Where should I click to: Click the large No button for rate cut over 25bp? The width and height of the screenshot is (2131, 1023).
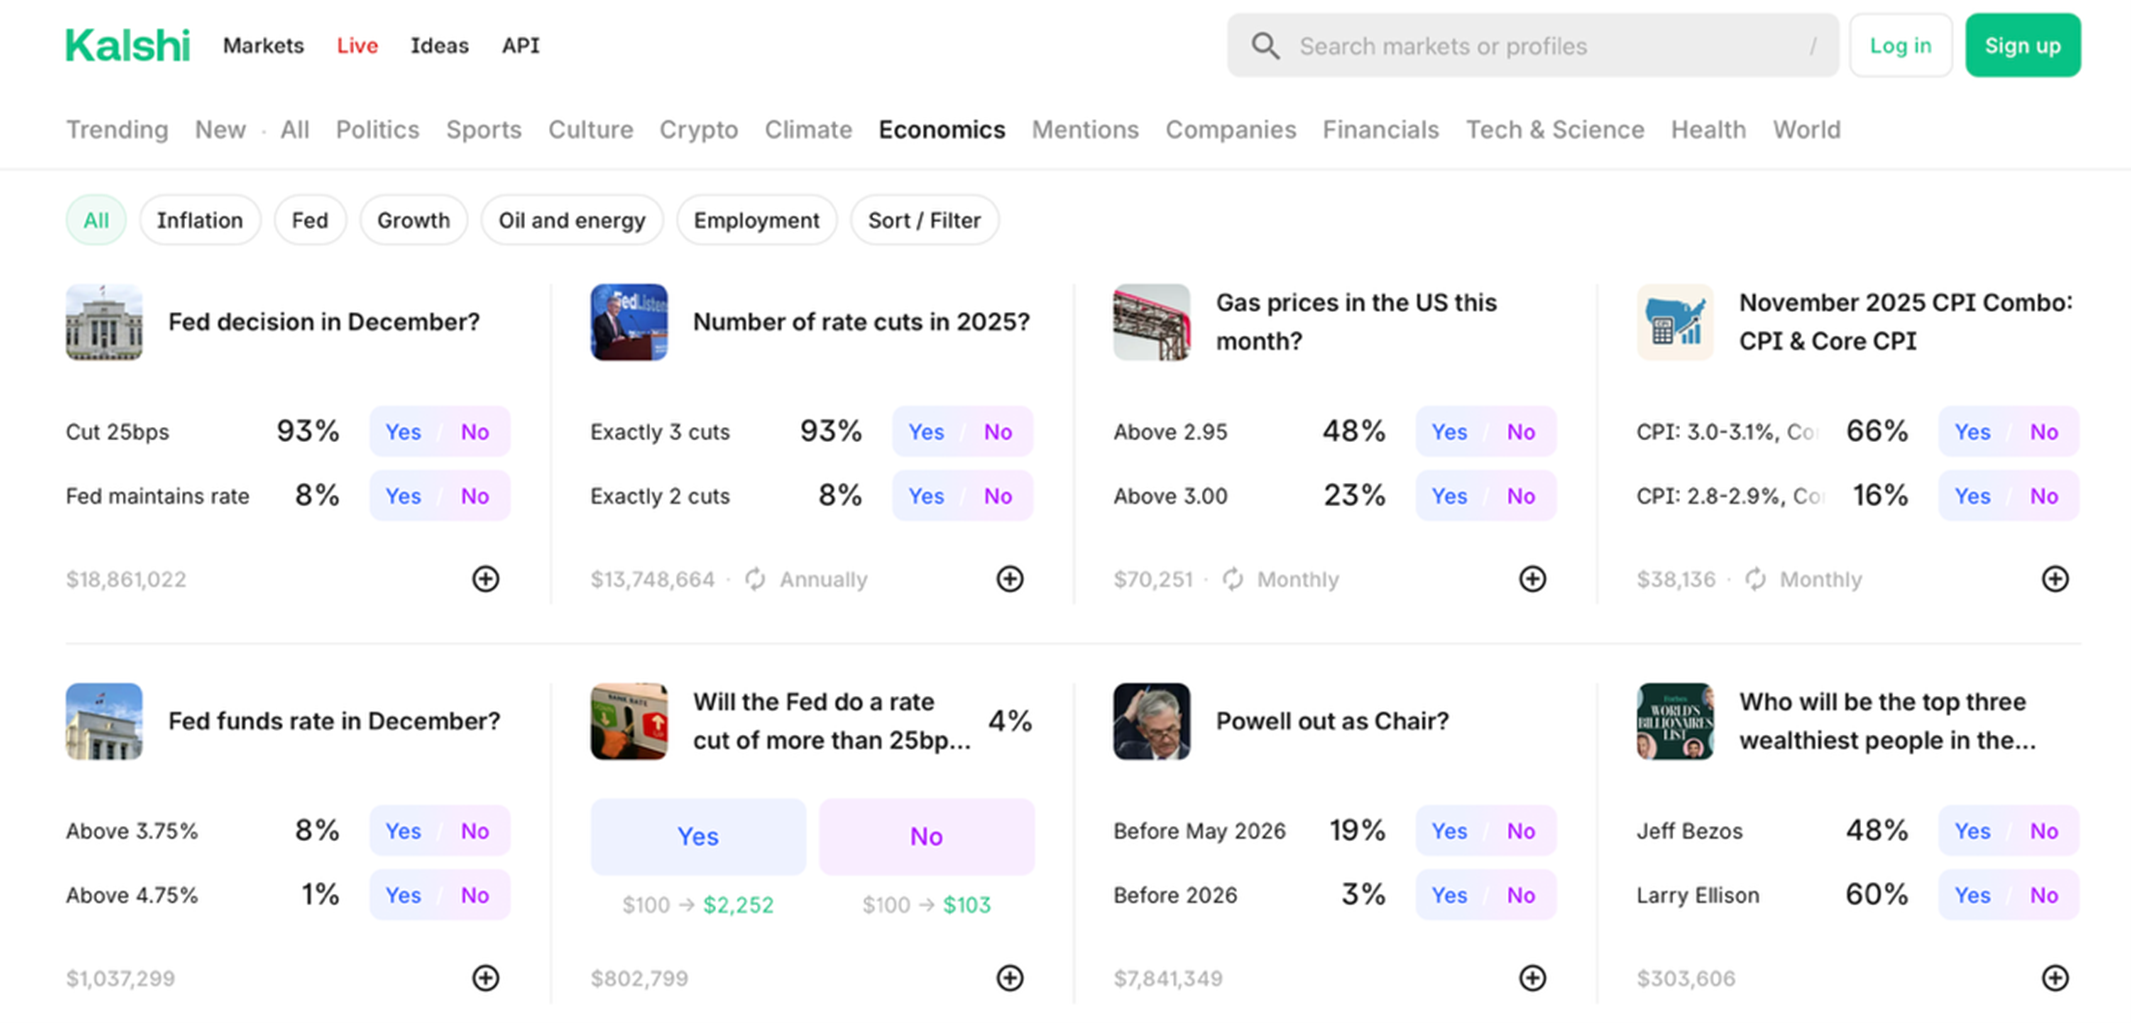point(926,836)
